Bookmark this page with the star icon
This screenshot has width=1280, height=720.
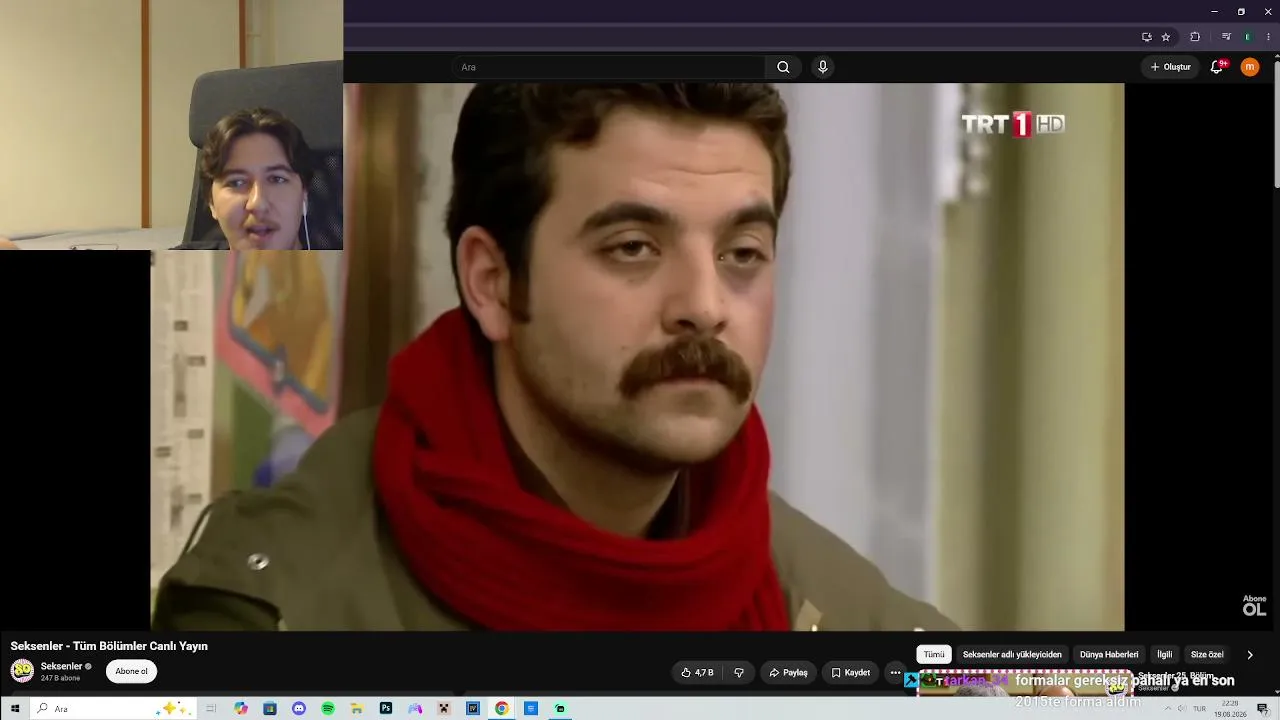[1166, 37]
